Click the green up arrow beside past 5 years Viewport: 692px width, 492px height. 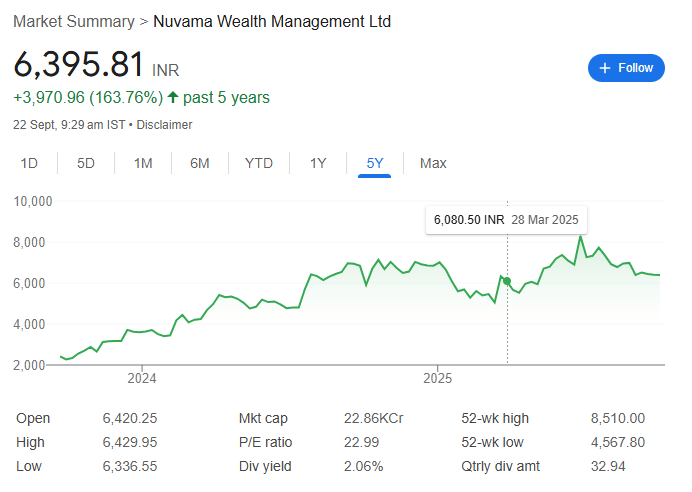coord(173,97)
